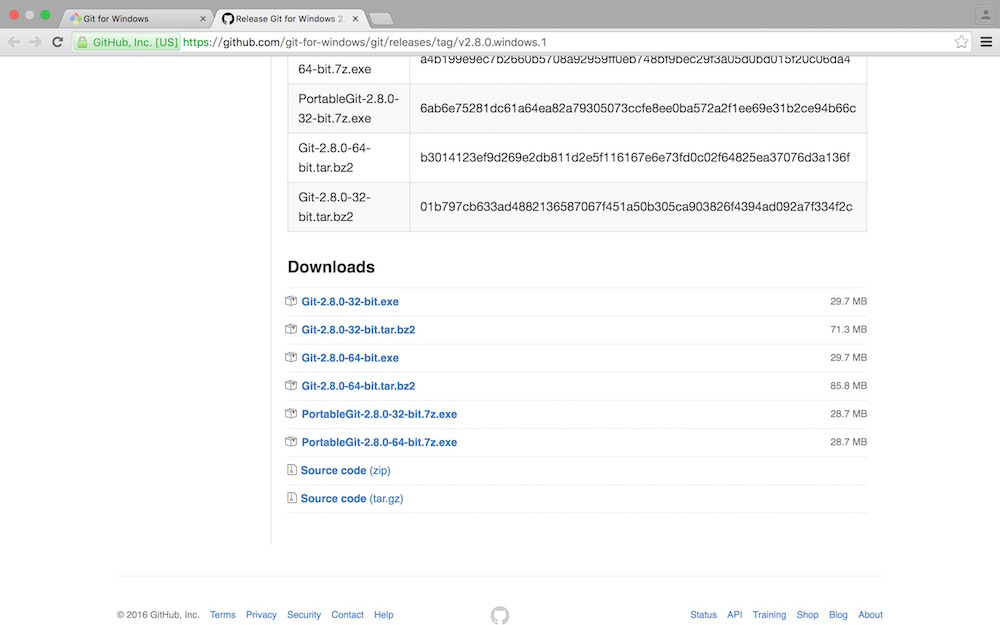Image resolution: width=1000 pixels, height=625 pixels.
Task: Download Git-2.8.0-64-bit.exe
Action: point(350,358)
